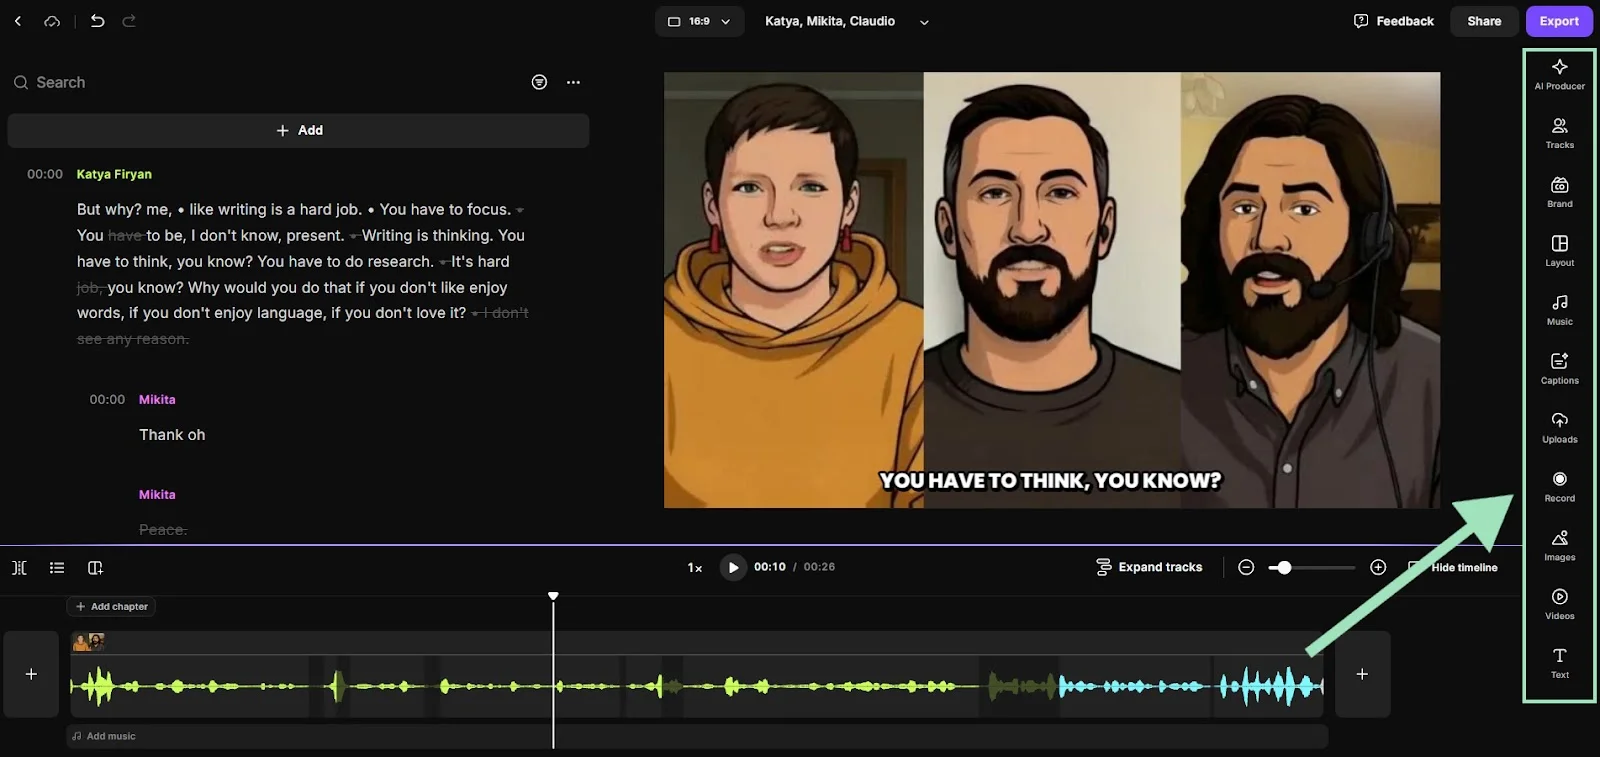
Task: Redo the last undone edit
Action: coord(129,21)
